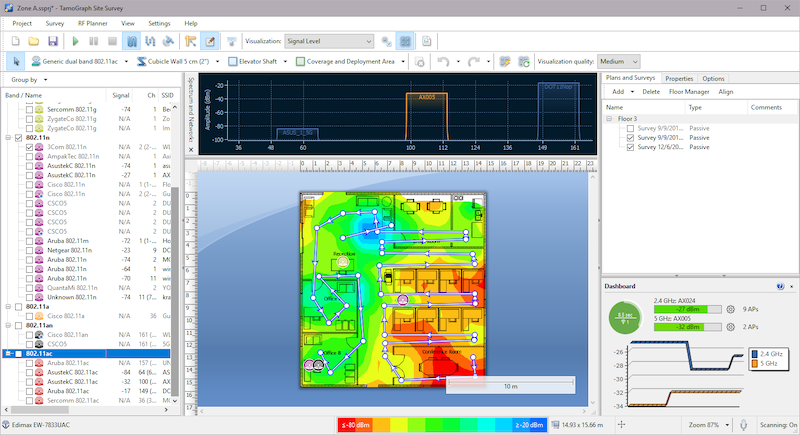This screenshot has width=800, height=435.
Task: Stop the survey recording
Action: (112, 41)
